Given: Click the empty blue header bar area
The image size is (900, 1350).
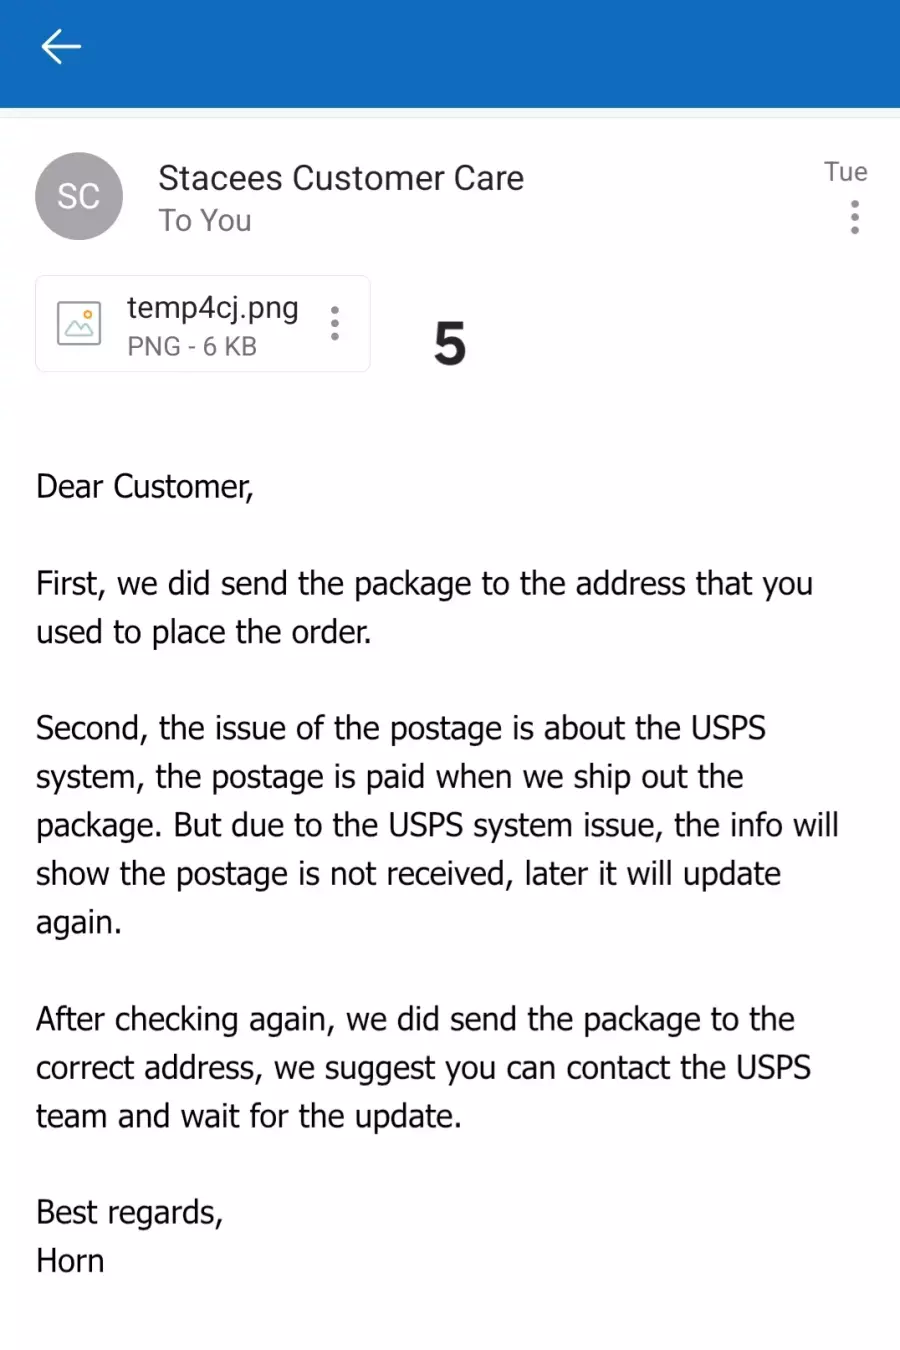Looking at the screenshot, I should (x=480, y=50).
